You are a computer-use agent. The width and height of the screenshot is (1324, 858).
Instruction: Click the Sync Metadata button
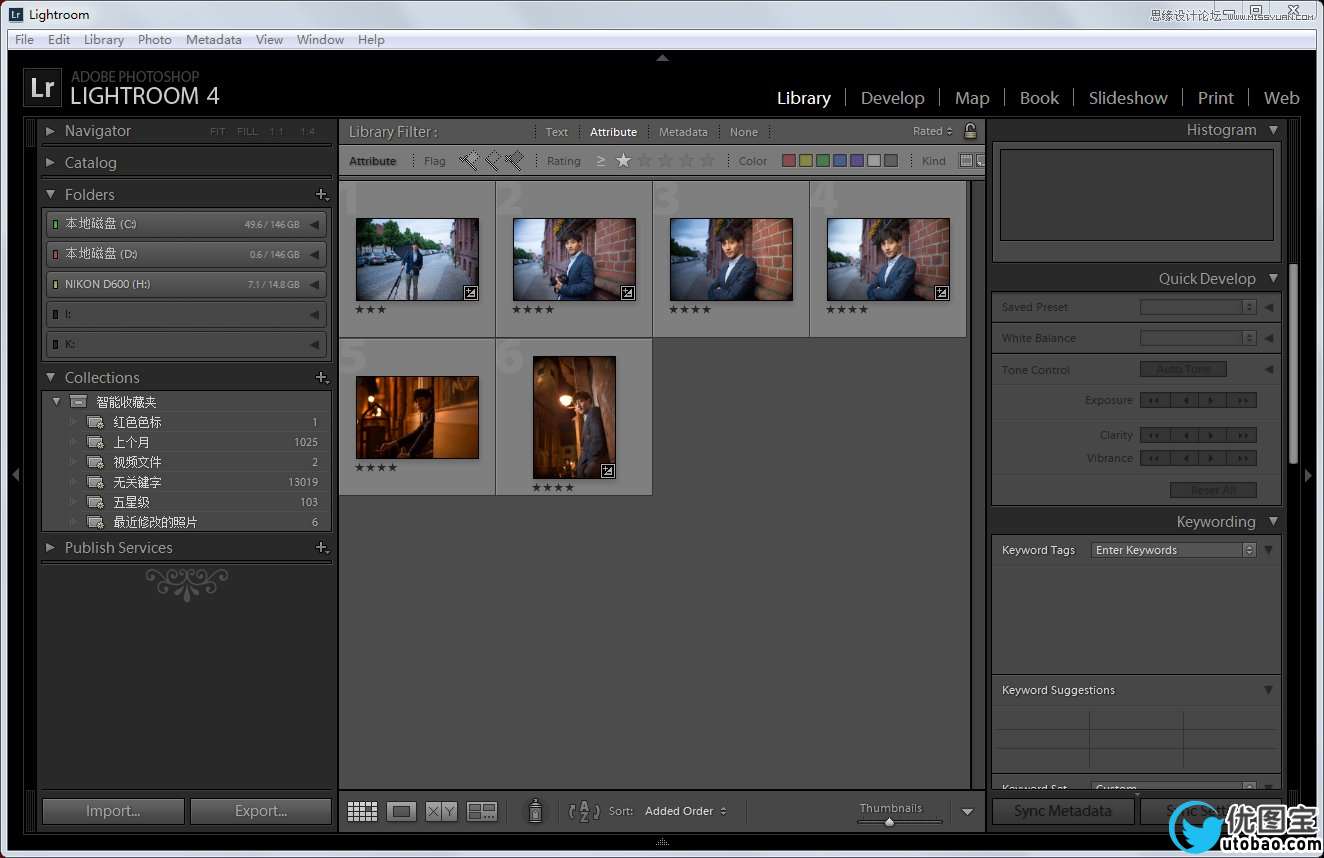coord(1062,811)
